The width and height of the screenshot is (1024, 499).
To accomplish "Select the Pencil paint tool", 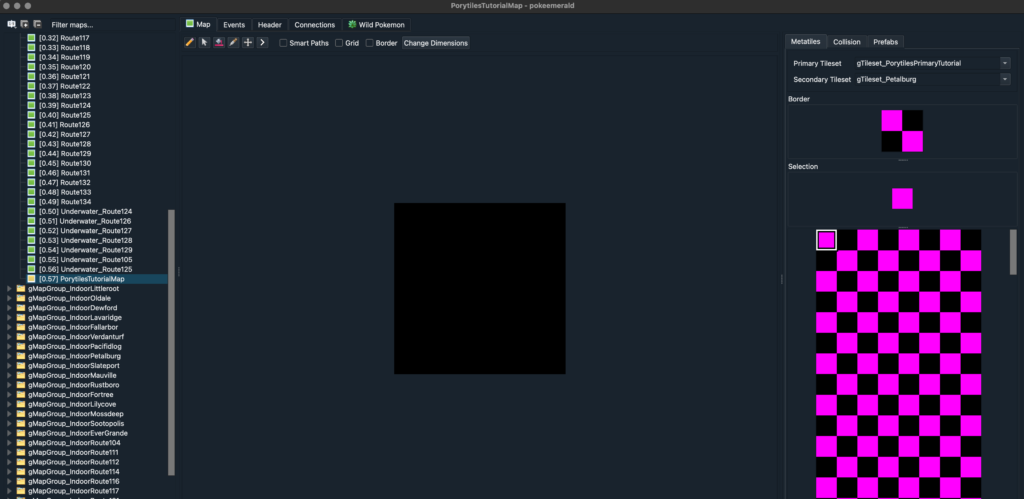I will (x=189, y=42).
